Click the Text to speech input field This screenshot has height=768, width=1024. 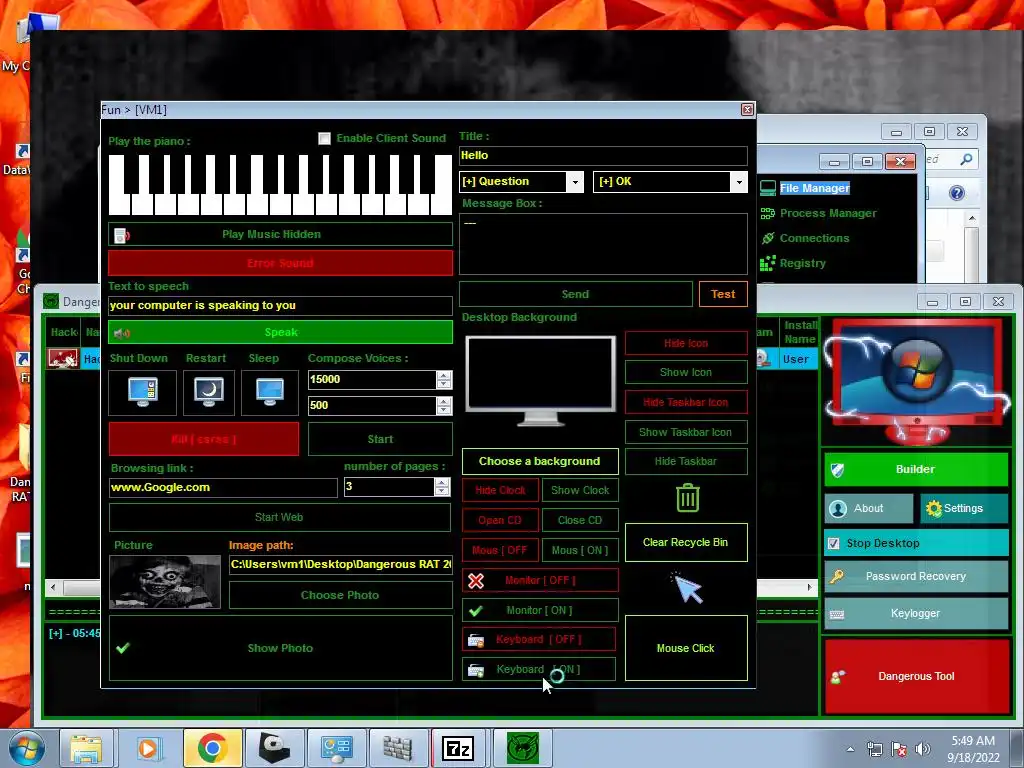(280, 306)
